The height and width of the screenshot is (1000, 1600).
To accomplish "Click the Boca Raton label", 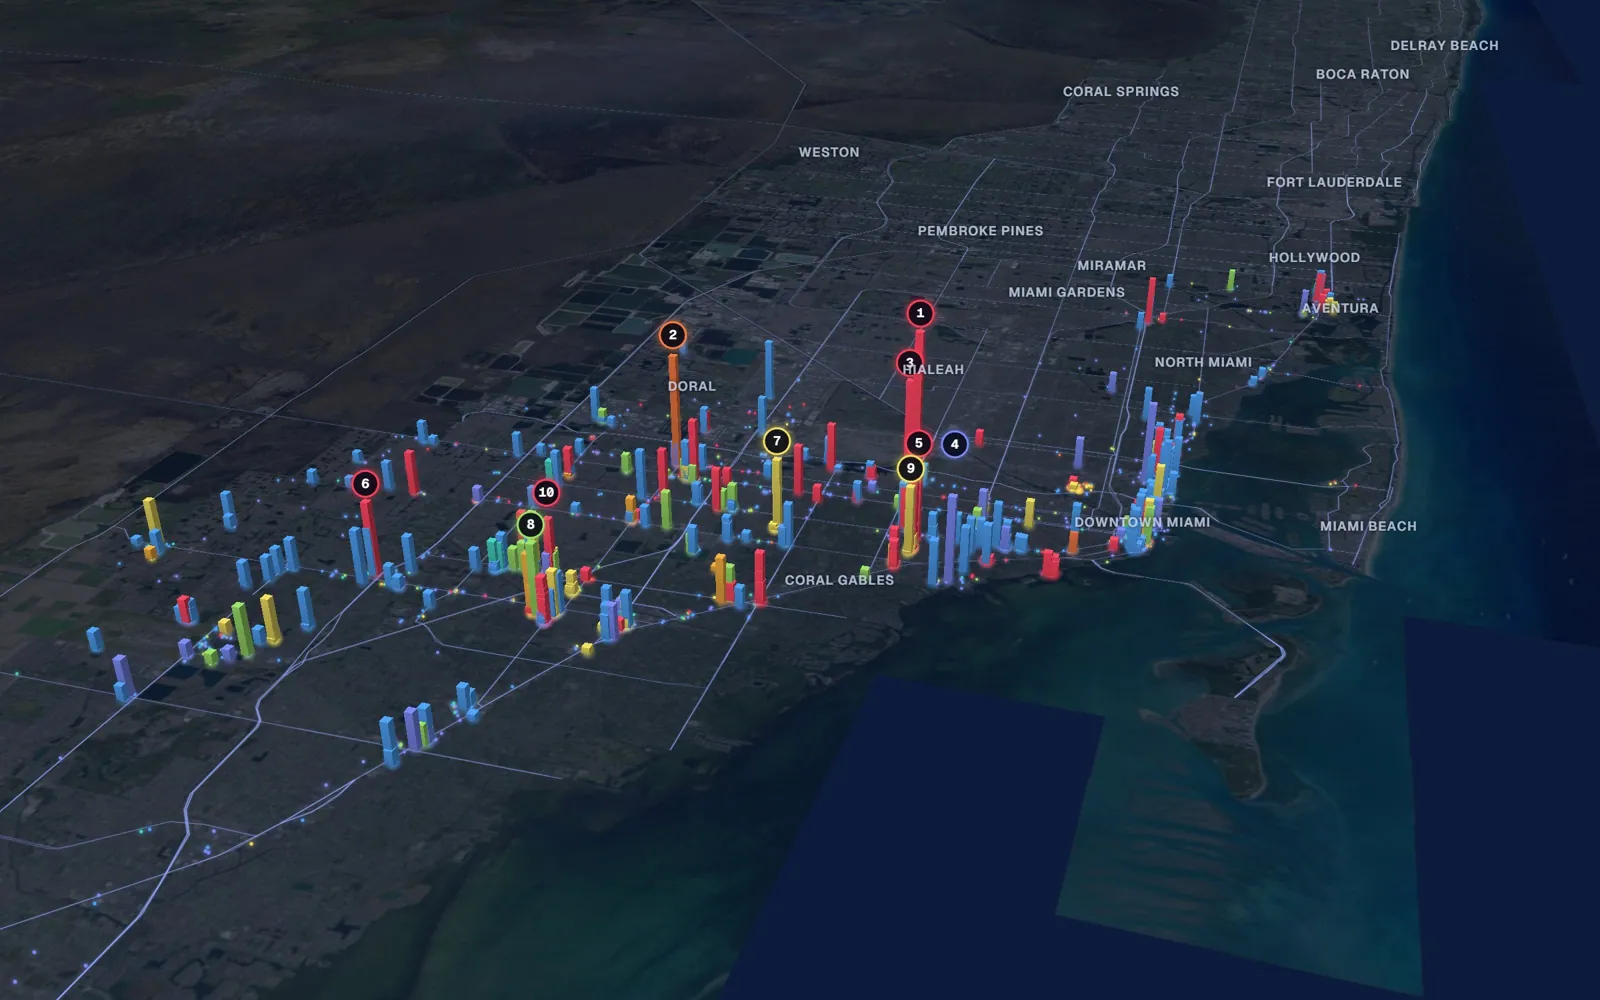I will click(1362, 74).
